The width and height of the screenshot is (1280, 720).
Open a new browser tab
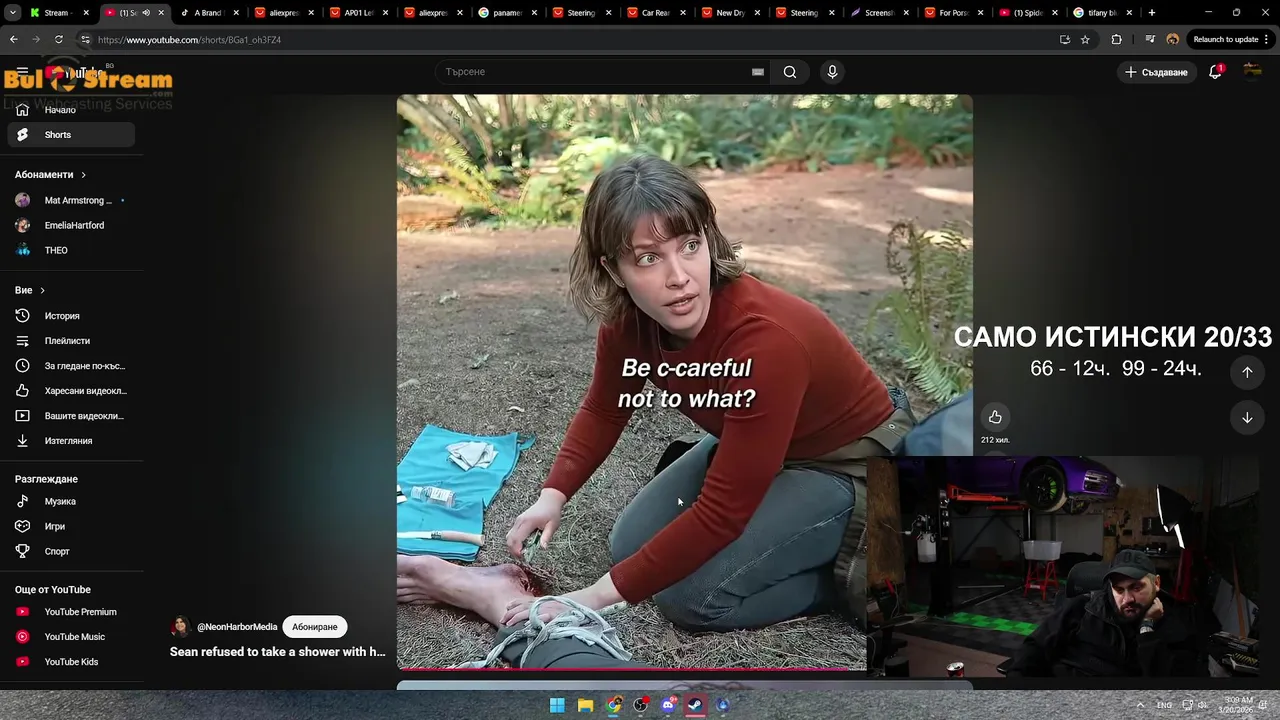click(x=1152, y=13)
